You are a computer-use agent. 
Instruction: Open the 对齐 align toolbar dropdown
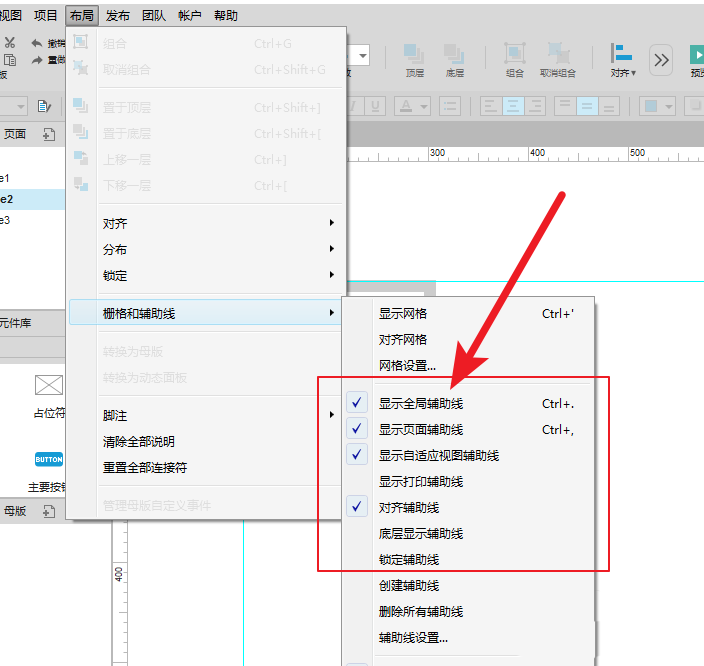click(623, 60)
